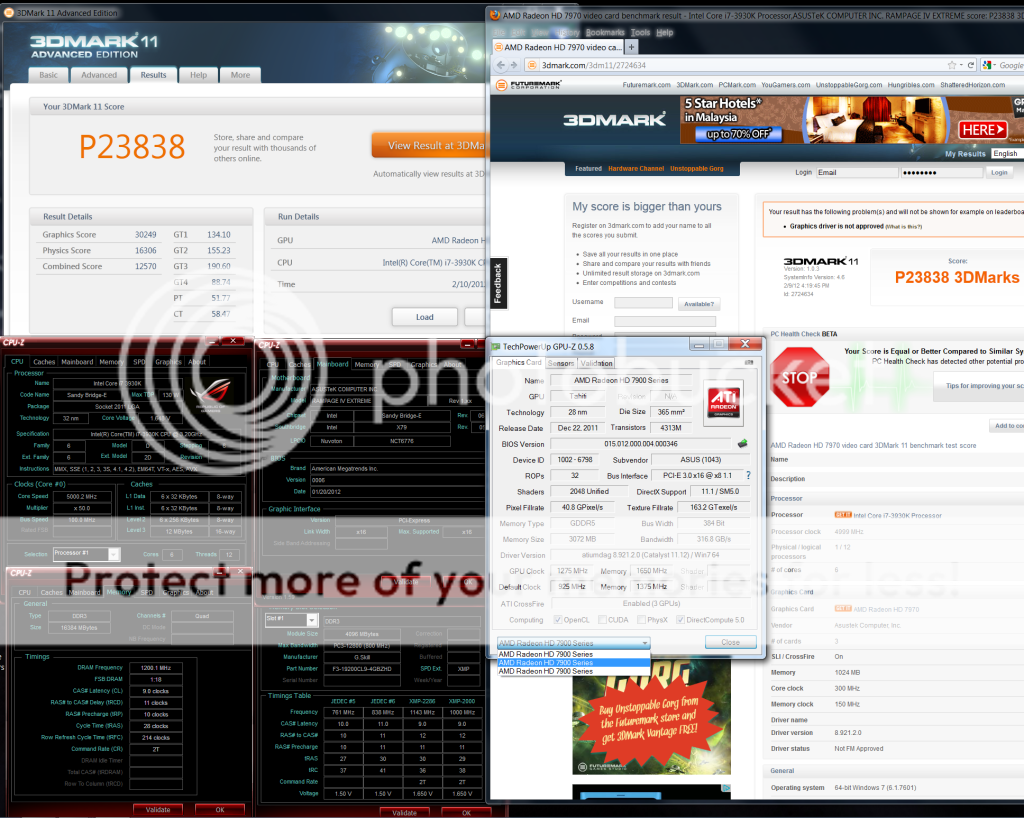Open the Firefox Bookmarks menu

(x=605, y=33)
